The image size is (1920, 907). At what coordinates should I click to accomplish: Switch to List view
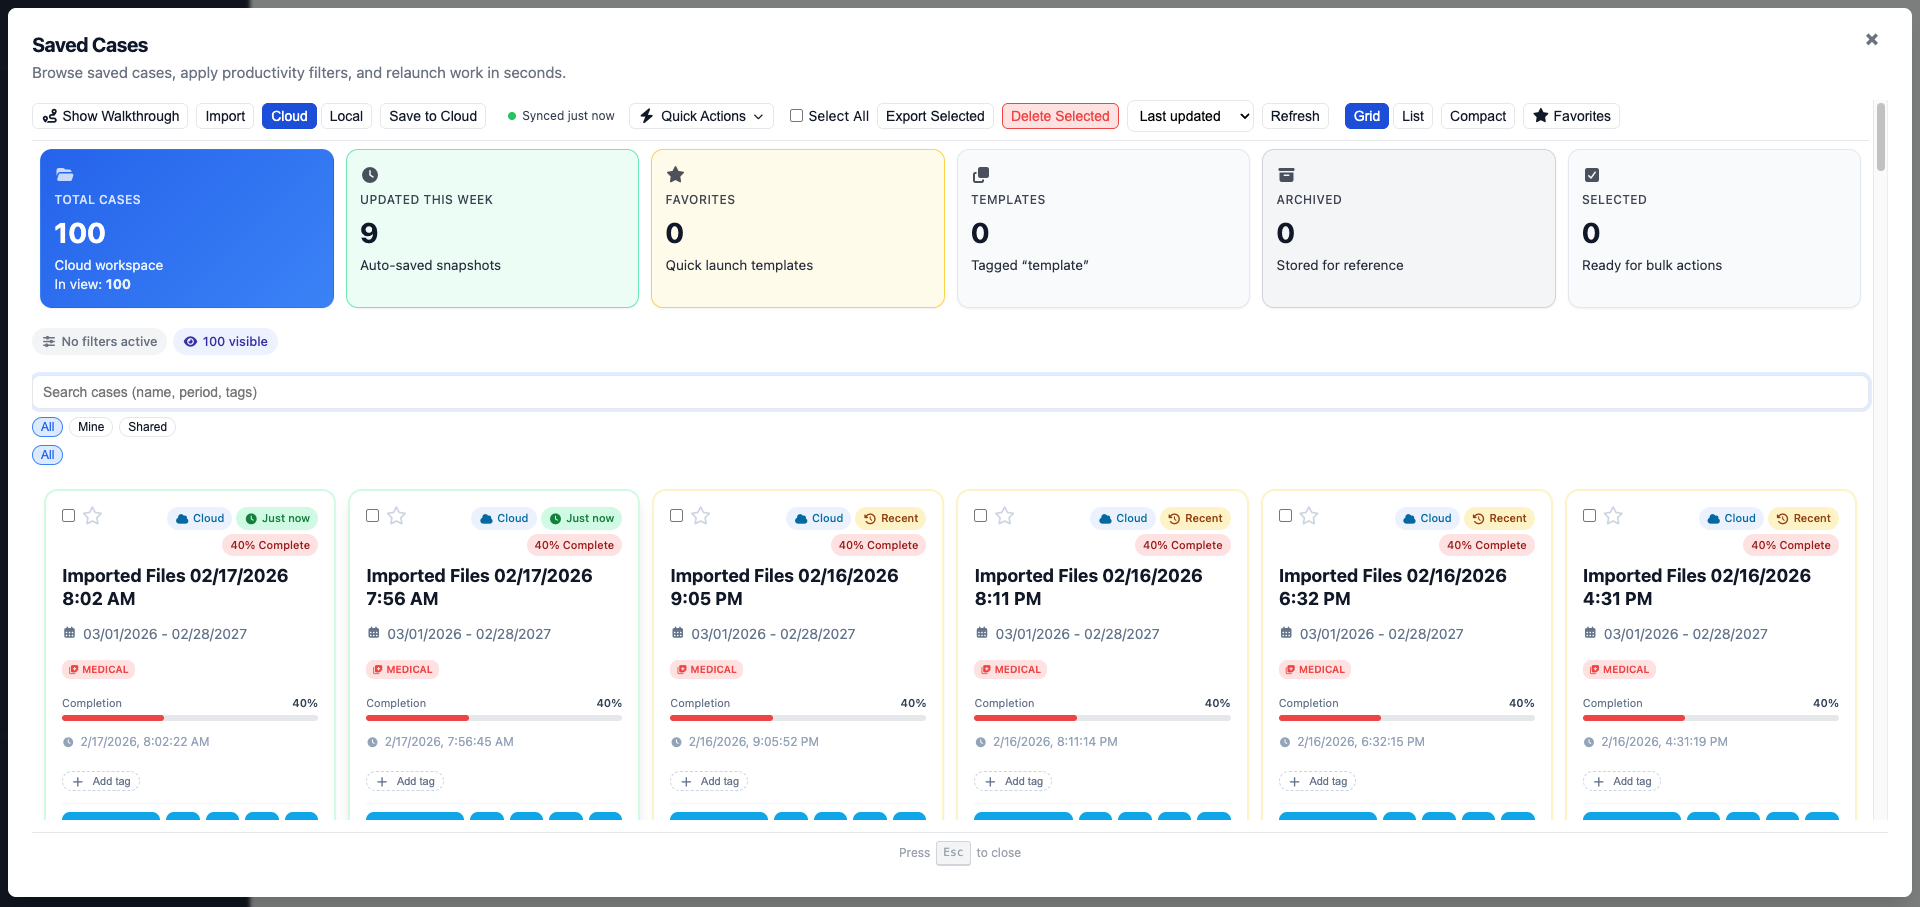[1412, 116]
